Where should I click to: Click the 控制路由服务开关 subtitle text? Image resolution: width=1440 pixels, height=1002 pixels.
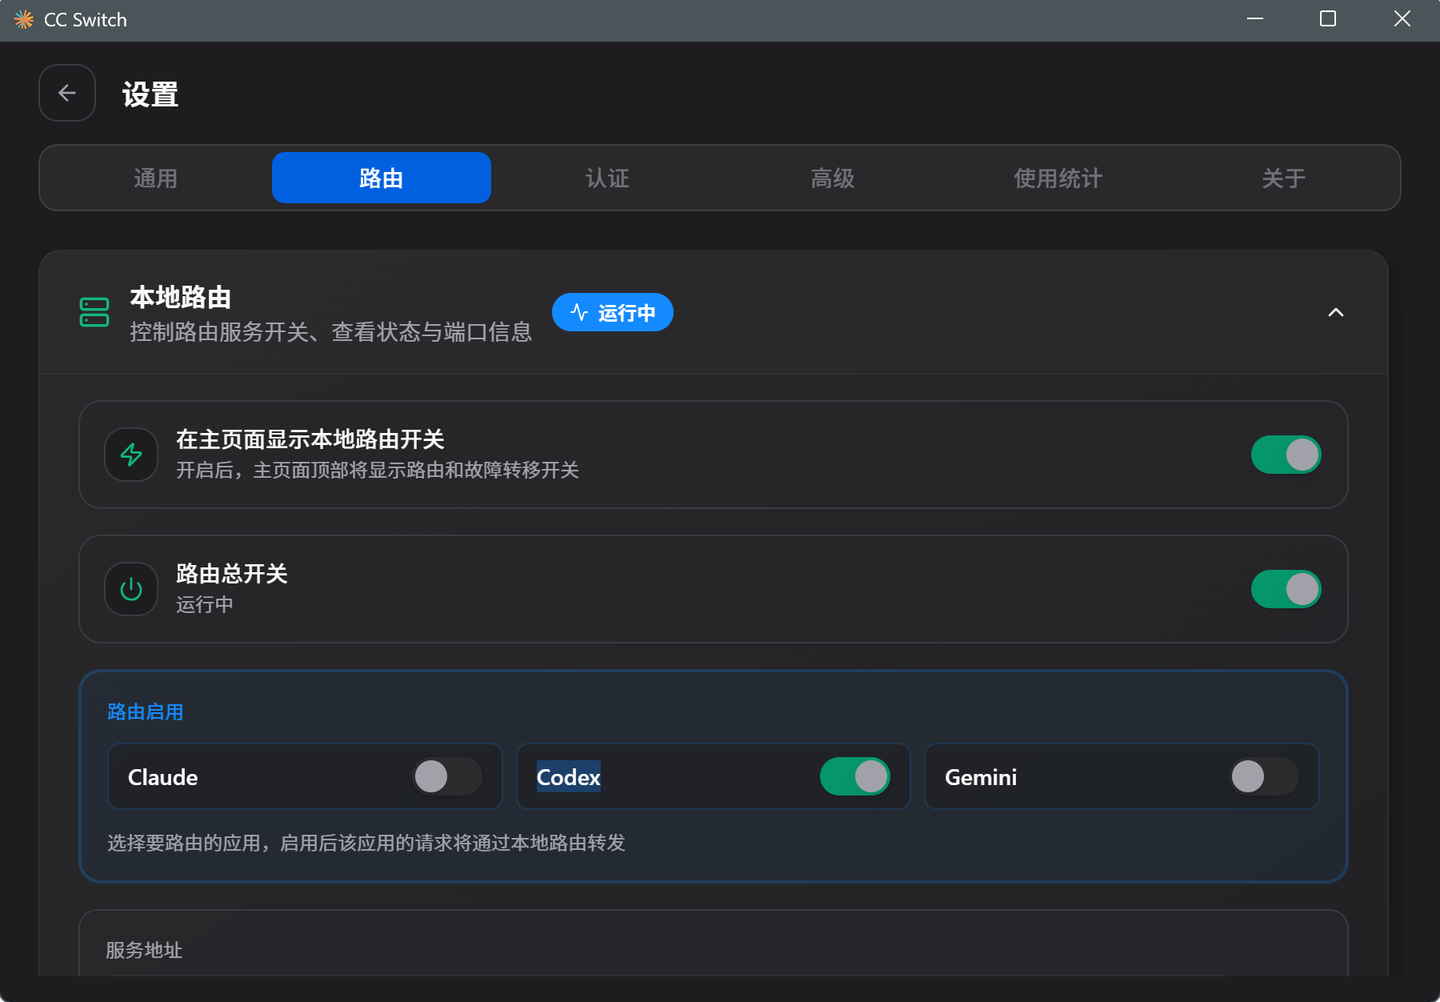(331, 332)
